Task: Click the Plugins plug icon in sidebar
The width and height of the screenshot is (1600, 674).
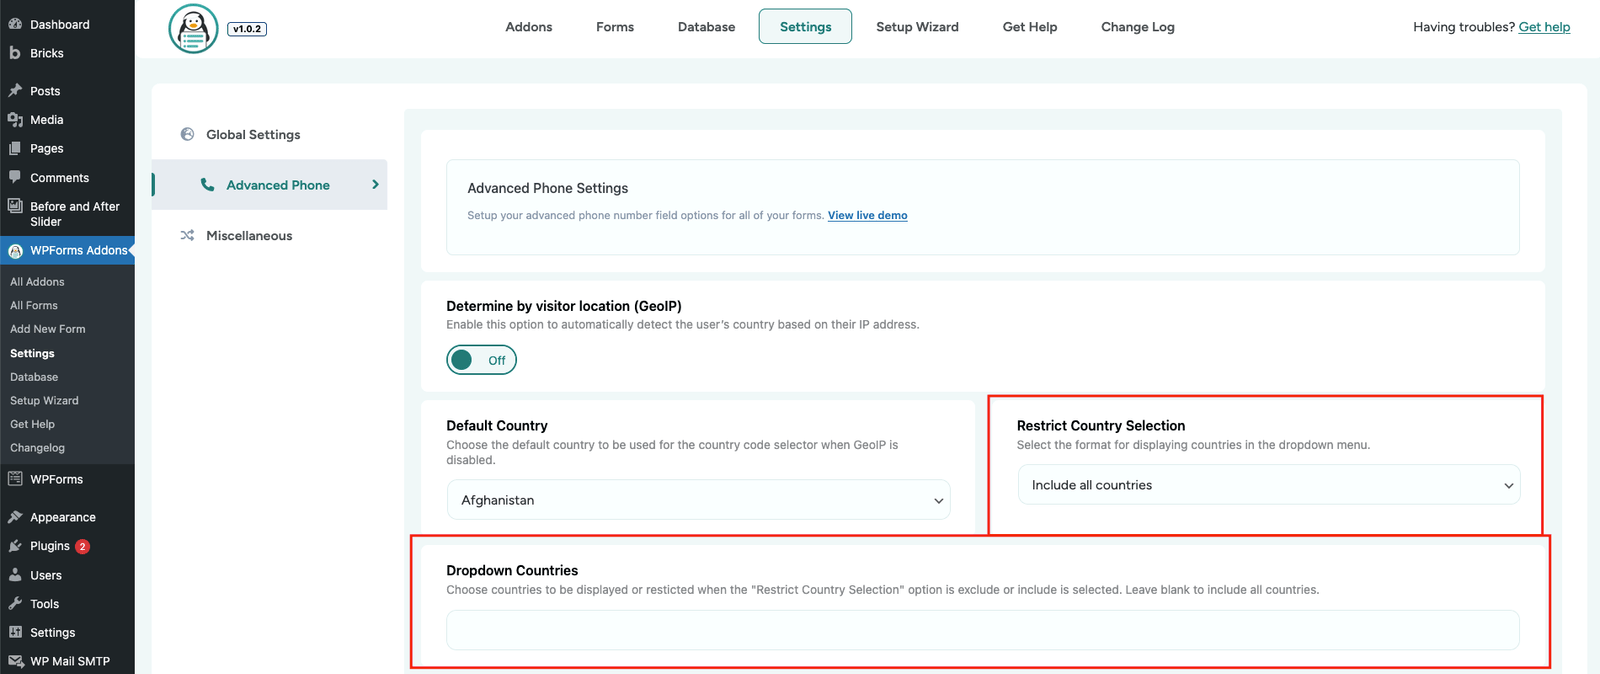Action: 15,546
